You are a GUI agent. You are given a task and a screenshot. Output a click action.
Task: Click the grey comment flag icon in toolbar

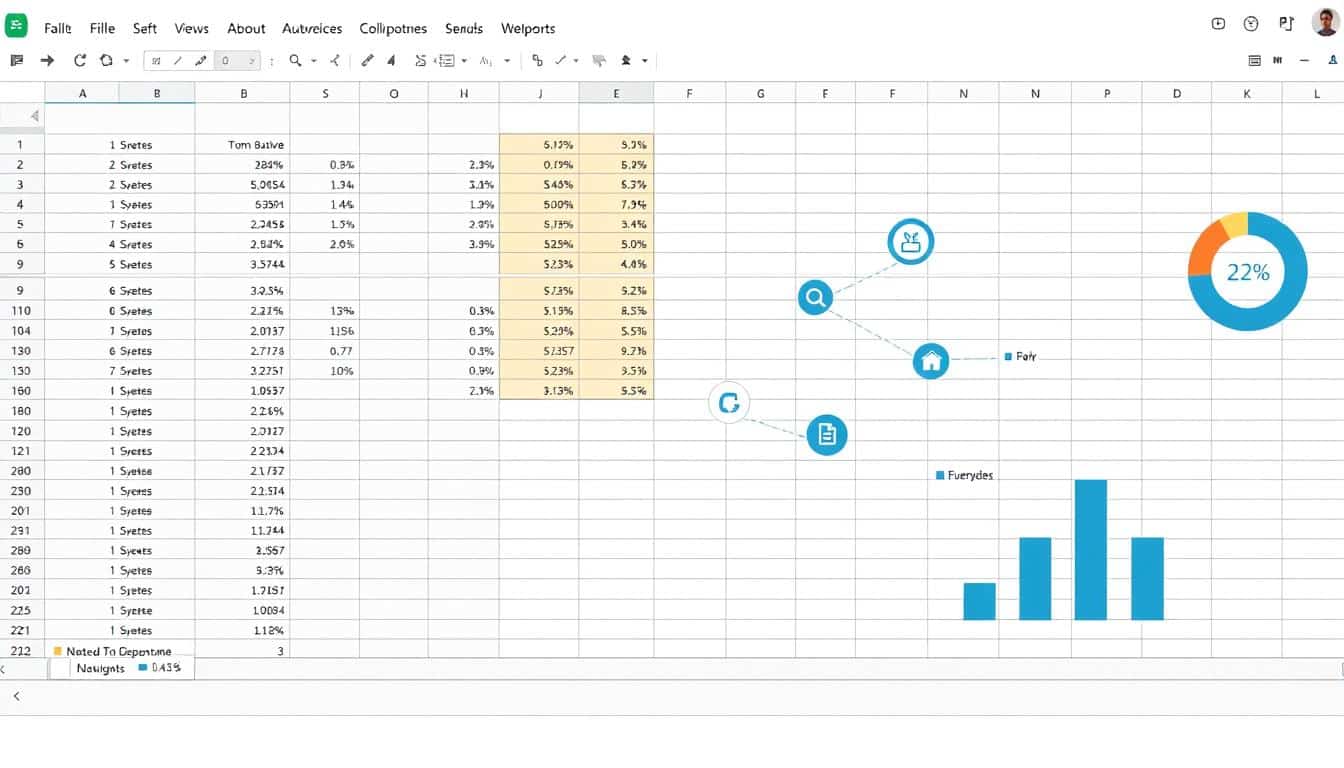tap(599, 61)
